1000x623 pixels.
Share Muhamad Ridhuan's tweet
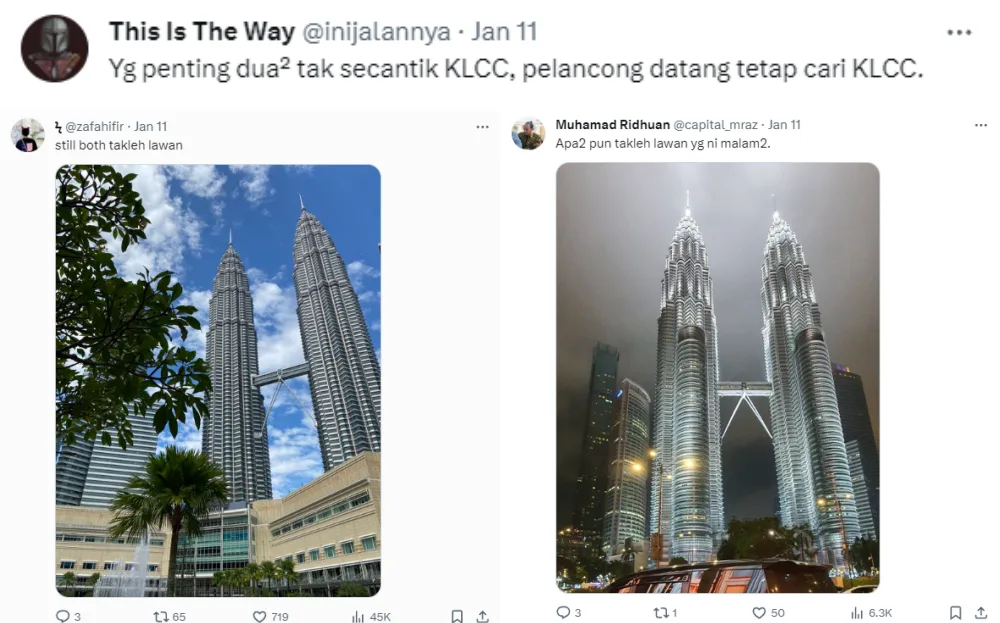[981, 612]
